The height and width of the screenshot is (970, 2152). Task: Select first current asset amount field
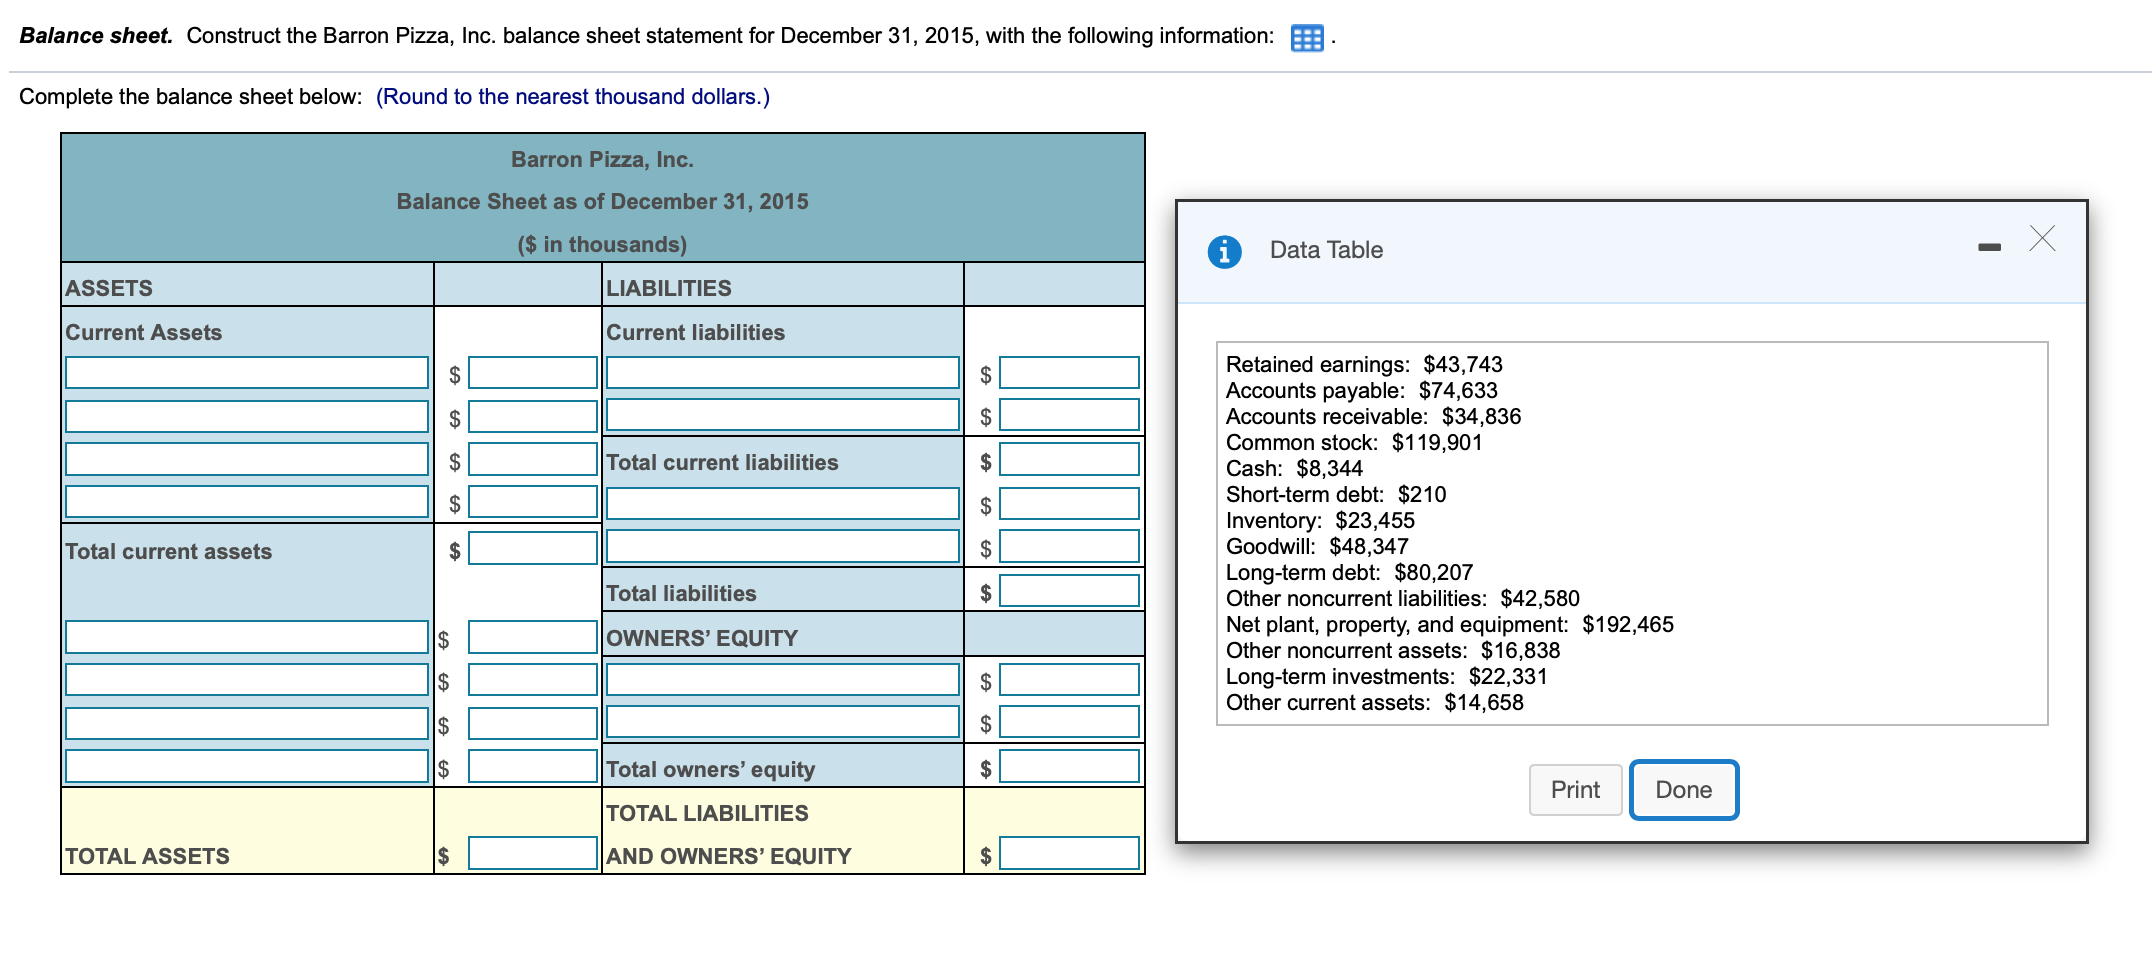click(x=533, y=373)
